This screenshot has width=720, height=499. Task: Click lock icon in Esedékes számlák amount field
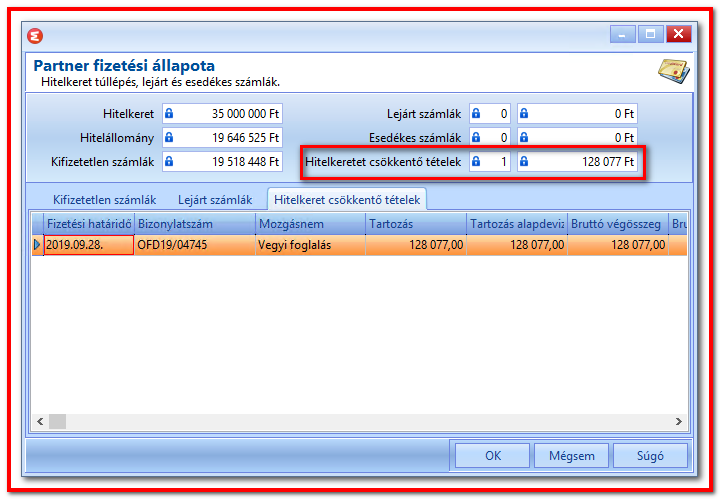[524, 137]
